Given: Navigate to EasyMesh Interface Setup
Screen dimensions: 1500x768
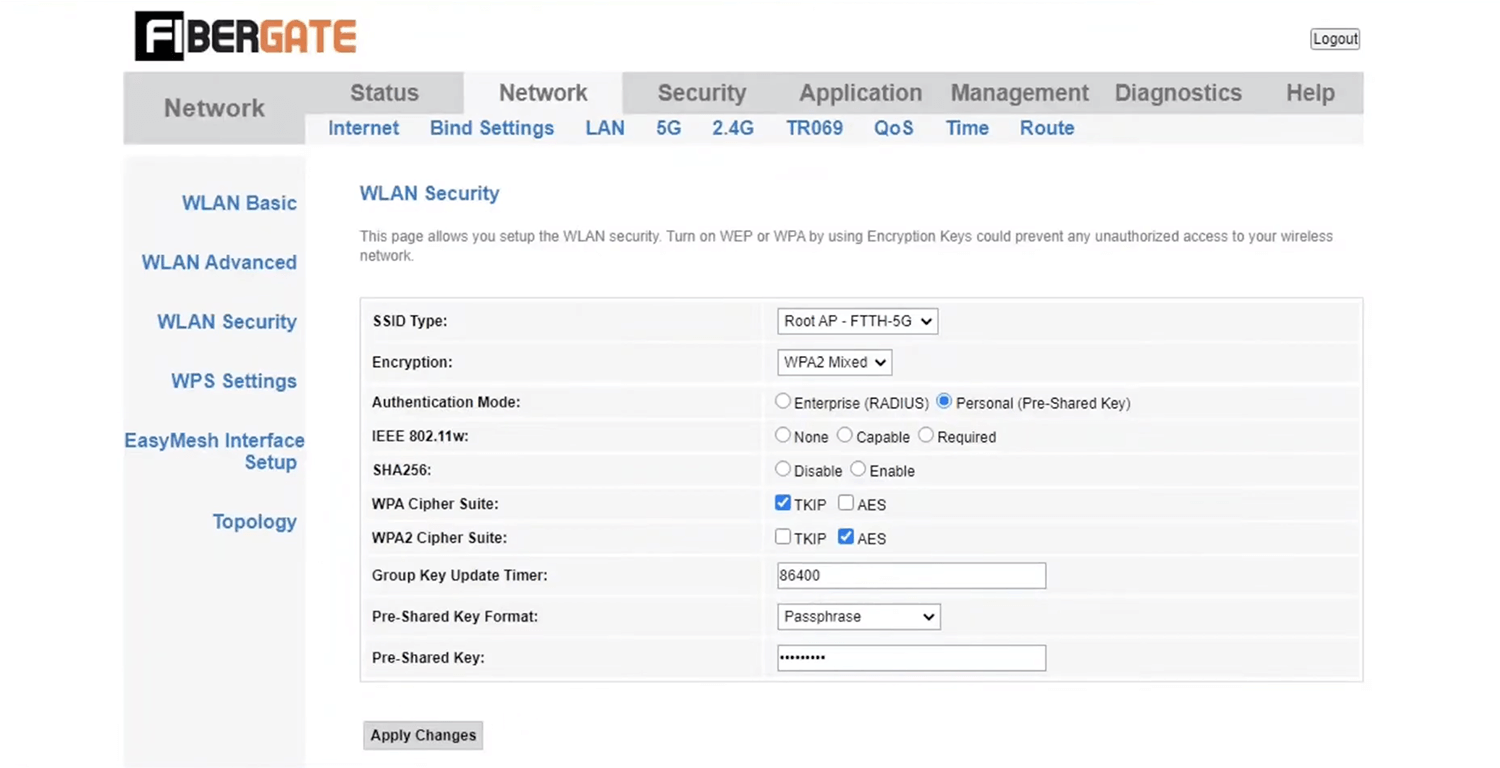Looking at the screenshot, I should [214, 451].
